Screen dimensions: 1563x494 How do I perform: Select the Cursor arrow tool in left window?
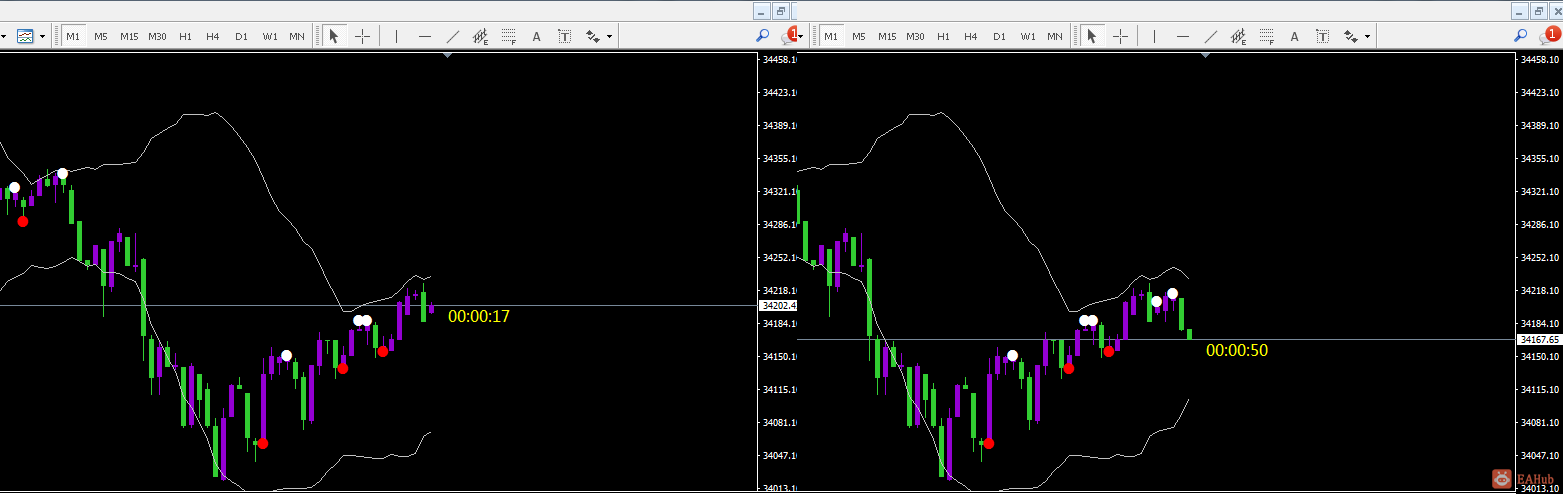(334, 36)
